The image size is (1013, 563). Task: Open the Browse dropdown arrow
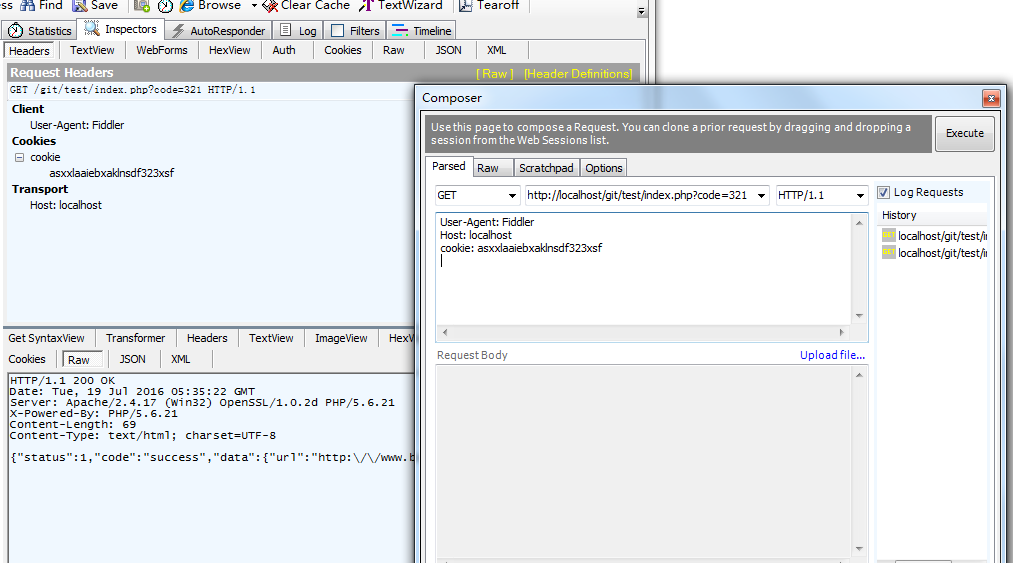click(x=254, y=5)
